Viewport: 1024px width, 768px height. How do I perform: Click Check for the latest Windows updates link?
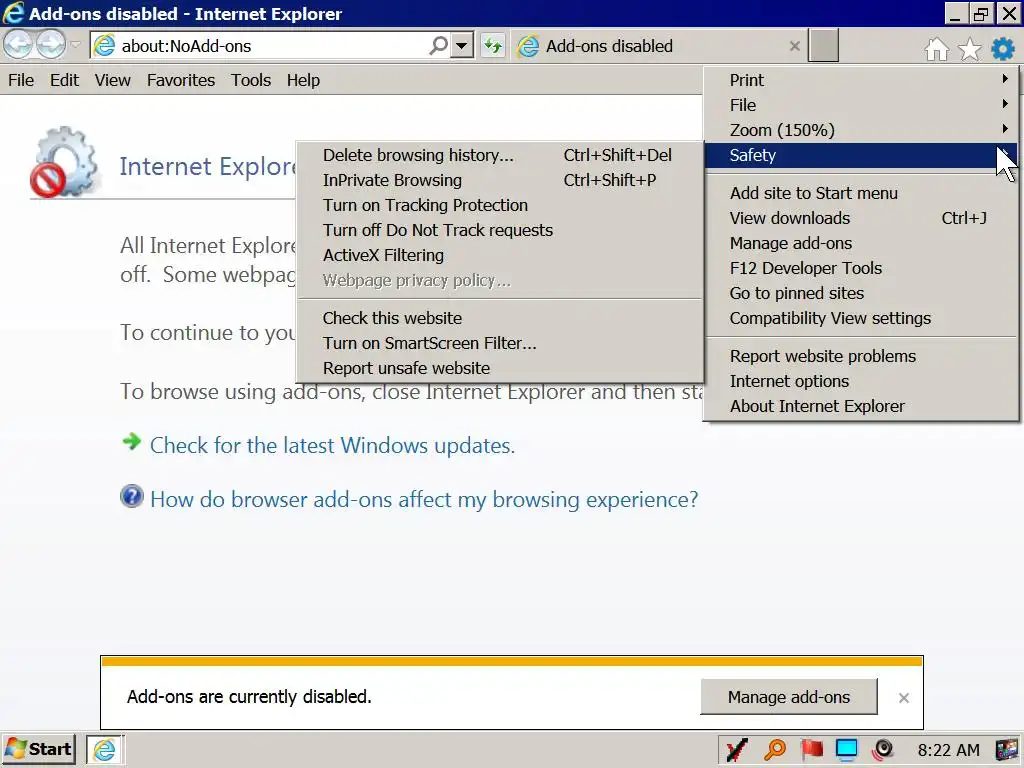[x=332, y=445]
